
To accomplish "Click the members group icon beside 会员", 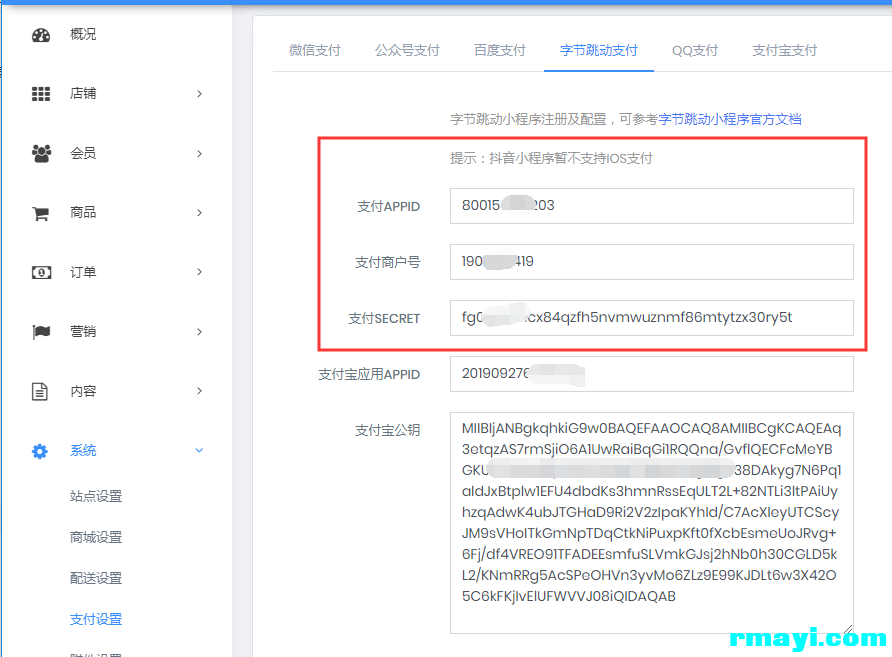I will click(40, 153).
